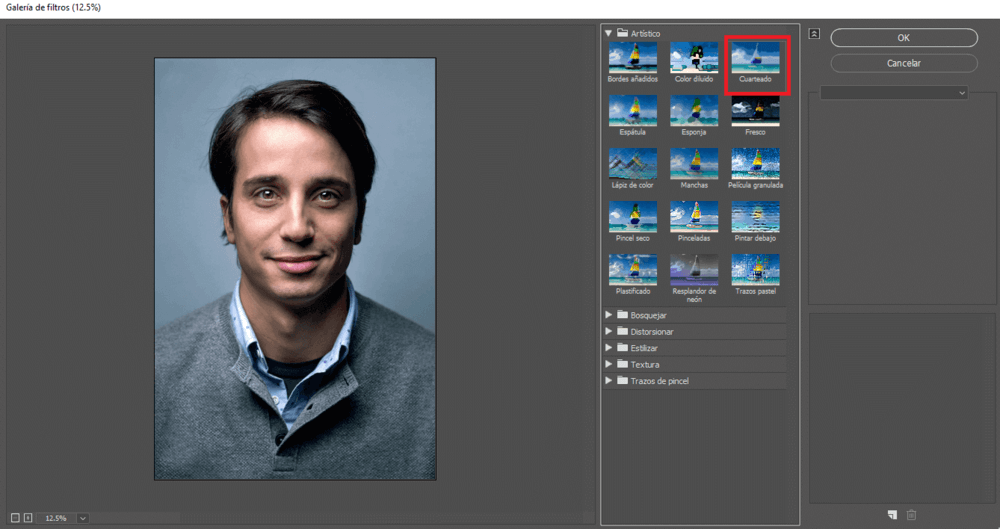1000x529 pixels.
Task: Open the 12.5% zoom level dropdown
Action: 82,518
